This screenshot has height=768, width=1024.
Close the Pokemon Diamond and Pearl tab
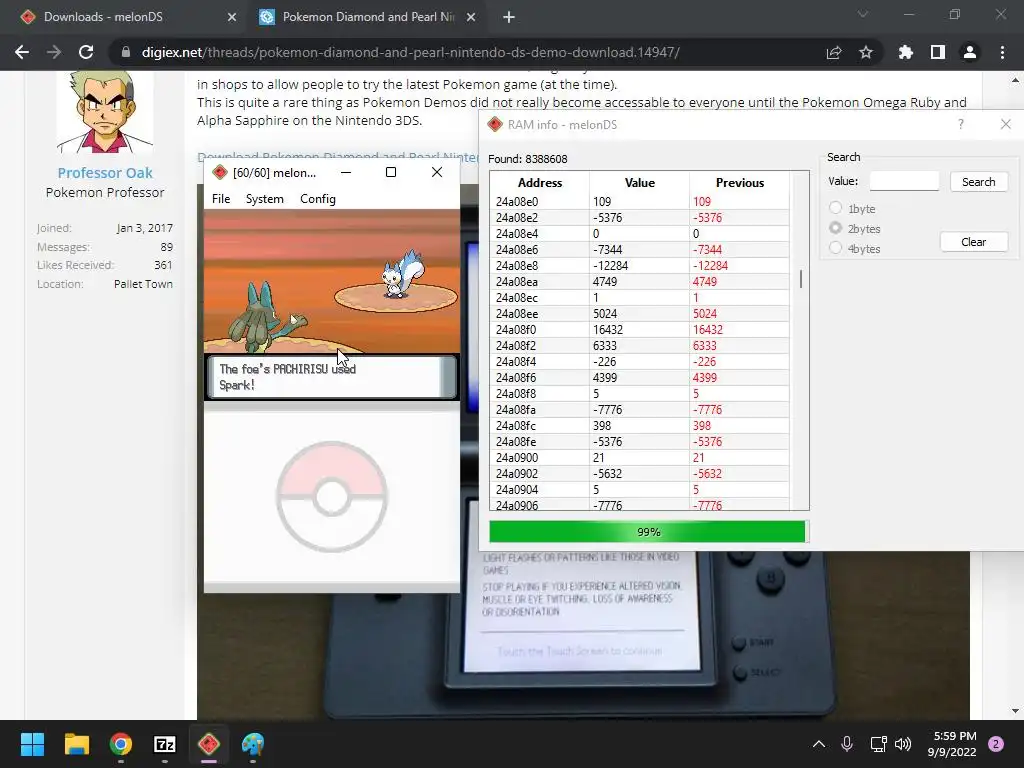tap(471, 17)
